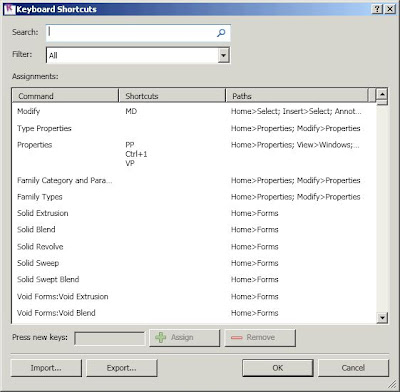
Task: Click the scroll up arrow of assignments list
Action: (x=382, y=94)
